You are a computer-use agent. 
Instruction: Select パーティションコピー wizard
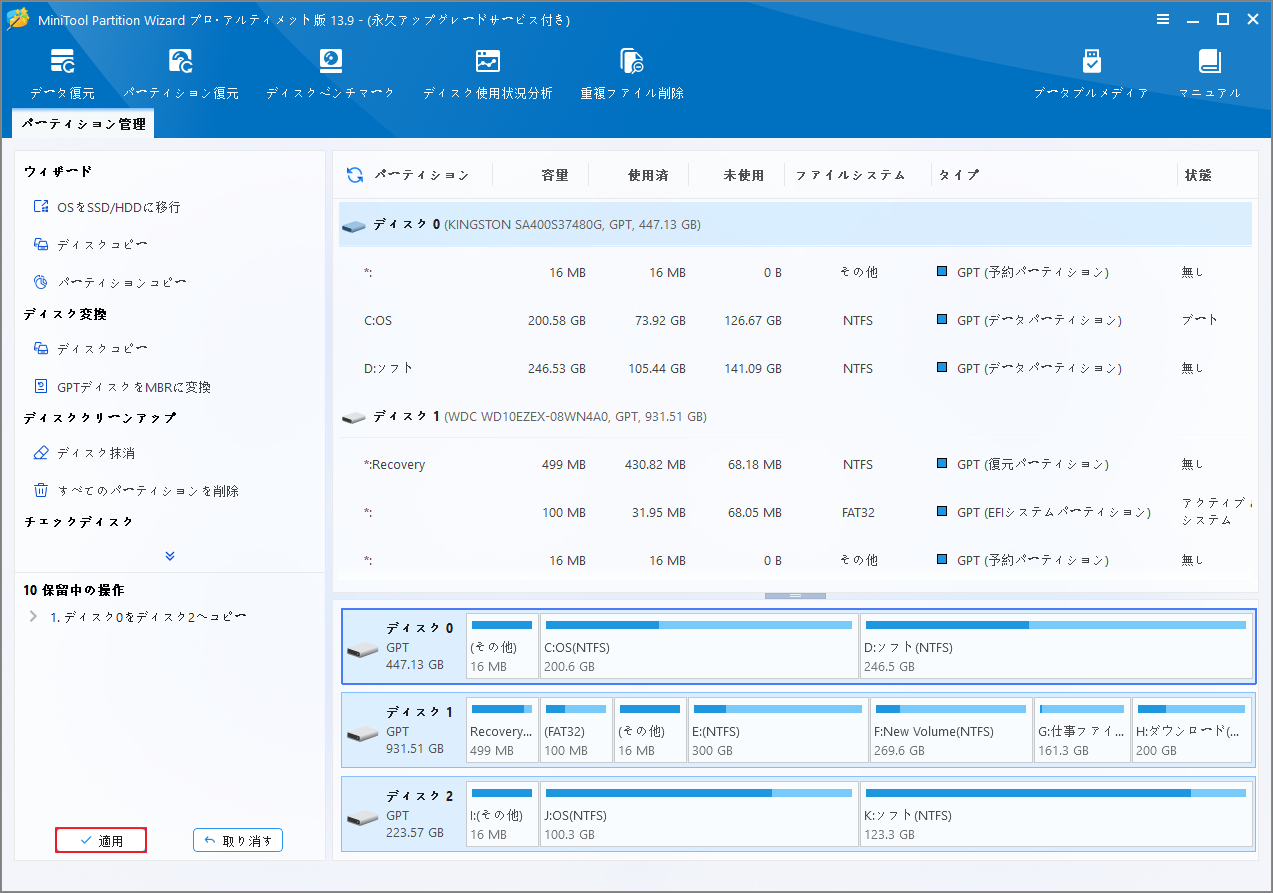pos(110,282)
